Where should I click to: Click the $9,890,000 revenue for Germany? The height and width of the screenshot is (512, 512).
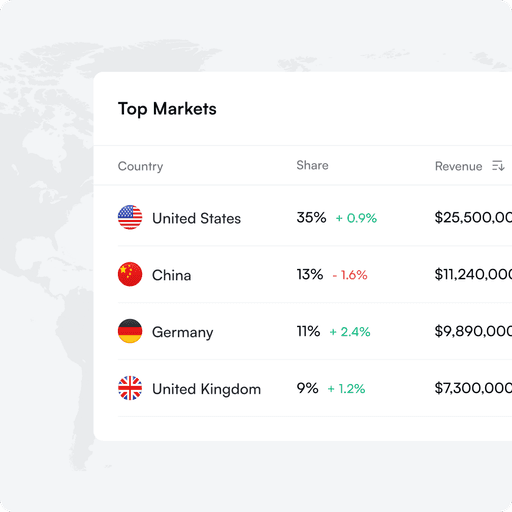pyautogui.click(x=473, y=331)
